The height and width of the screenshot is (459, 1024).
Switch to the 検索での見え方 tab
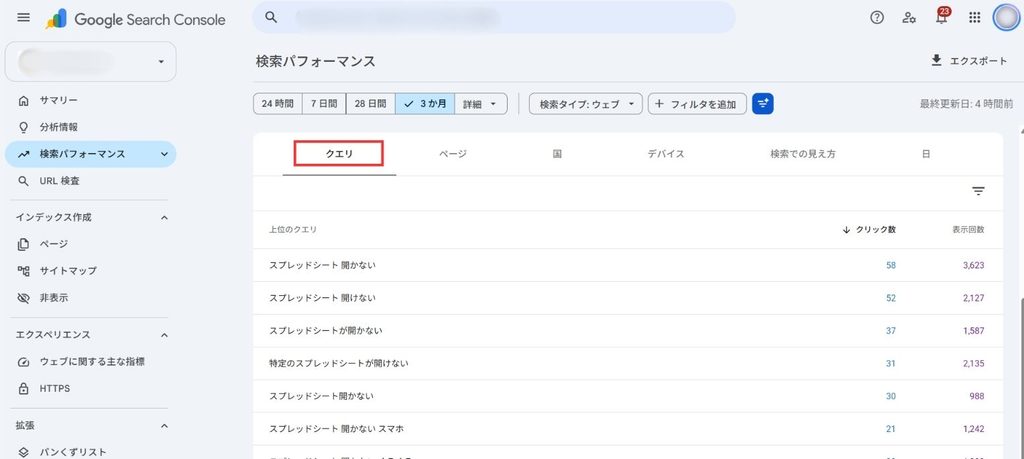point(803,154)
